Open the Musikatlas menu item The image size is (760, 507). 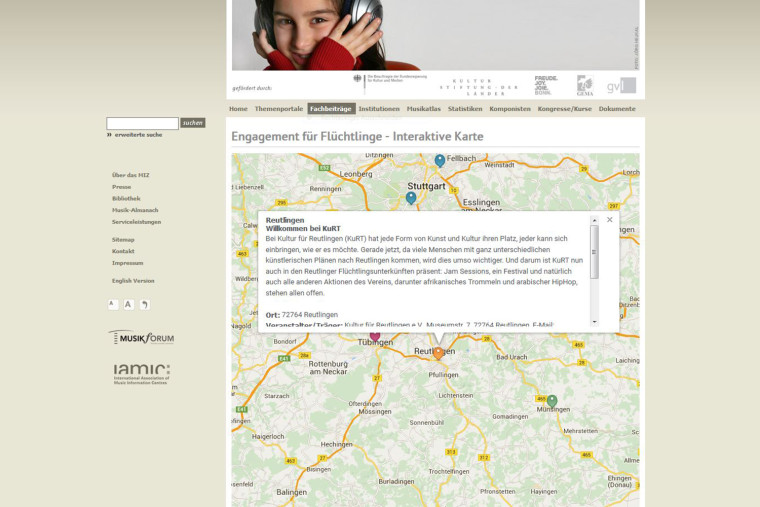[424, 109]
